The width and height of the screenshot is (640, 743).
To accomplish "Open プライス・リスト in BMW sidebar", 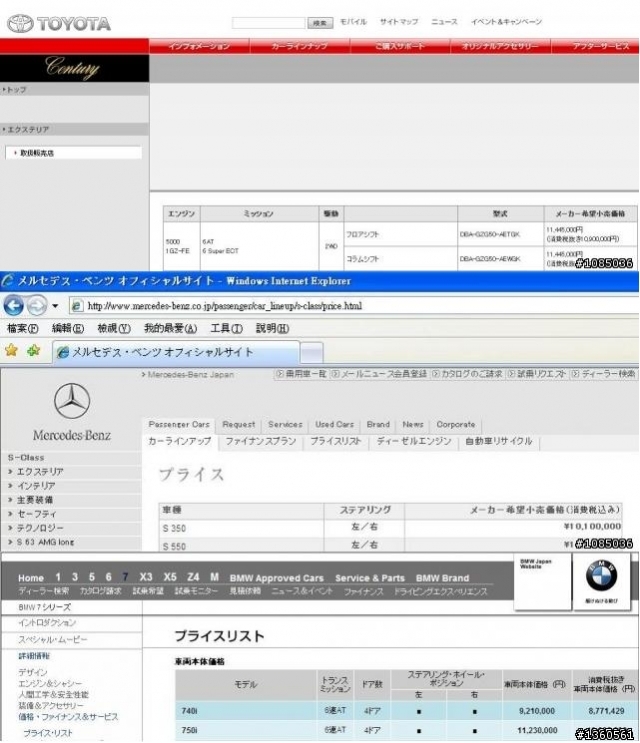I will coord(48,733).
